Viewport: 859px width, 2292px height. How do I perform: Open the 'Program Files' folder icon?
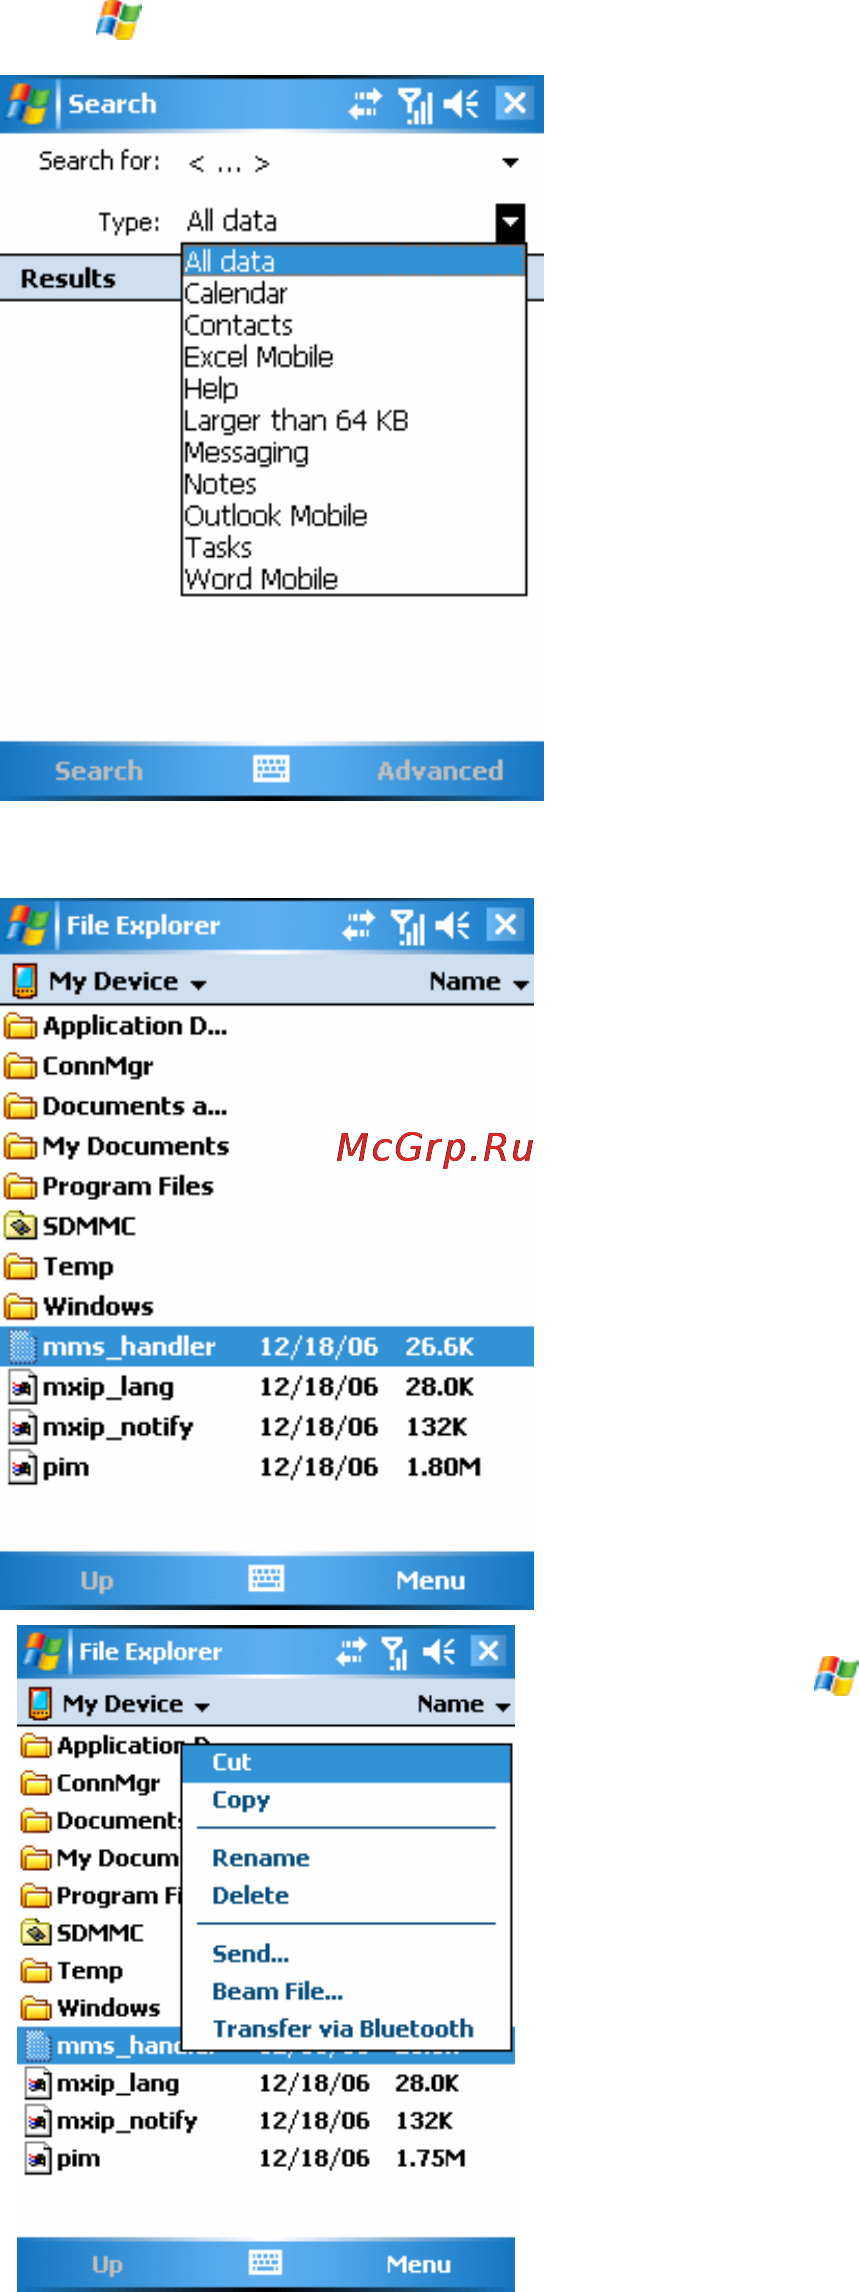tap(20, 1186)
